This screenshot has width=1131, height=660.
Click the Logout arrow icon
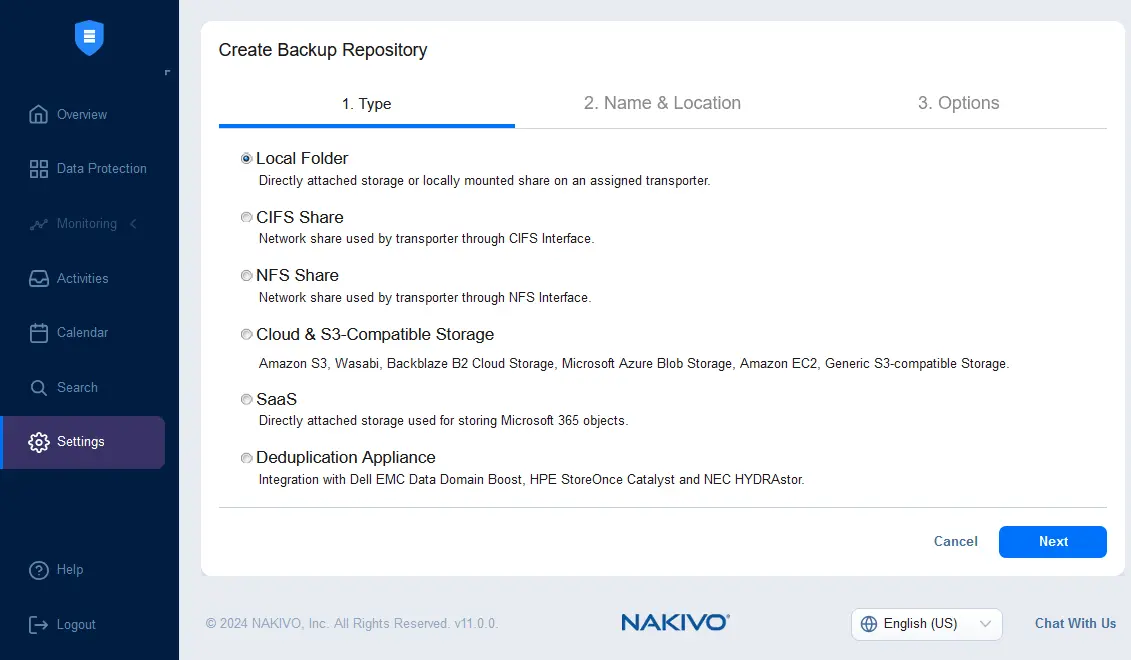click(38, 625)
